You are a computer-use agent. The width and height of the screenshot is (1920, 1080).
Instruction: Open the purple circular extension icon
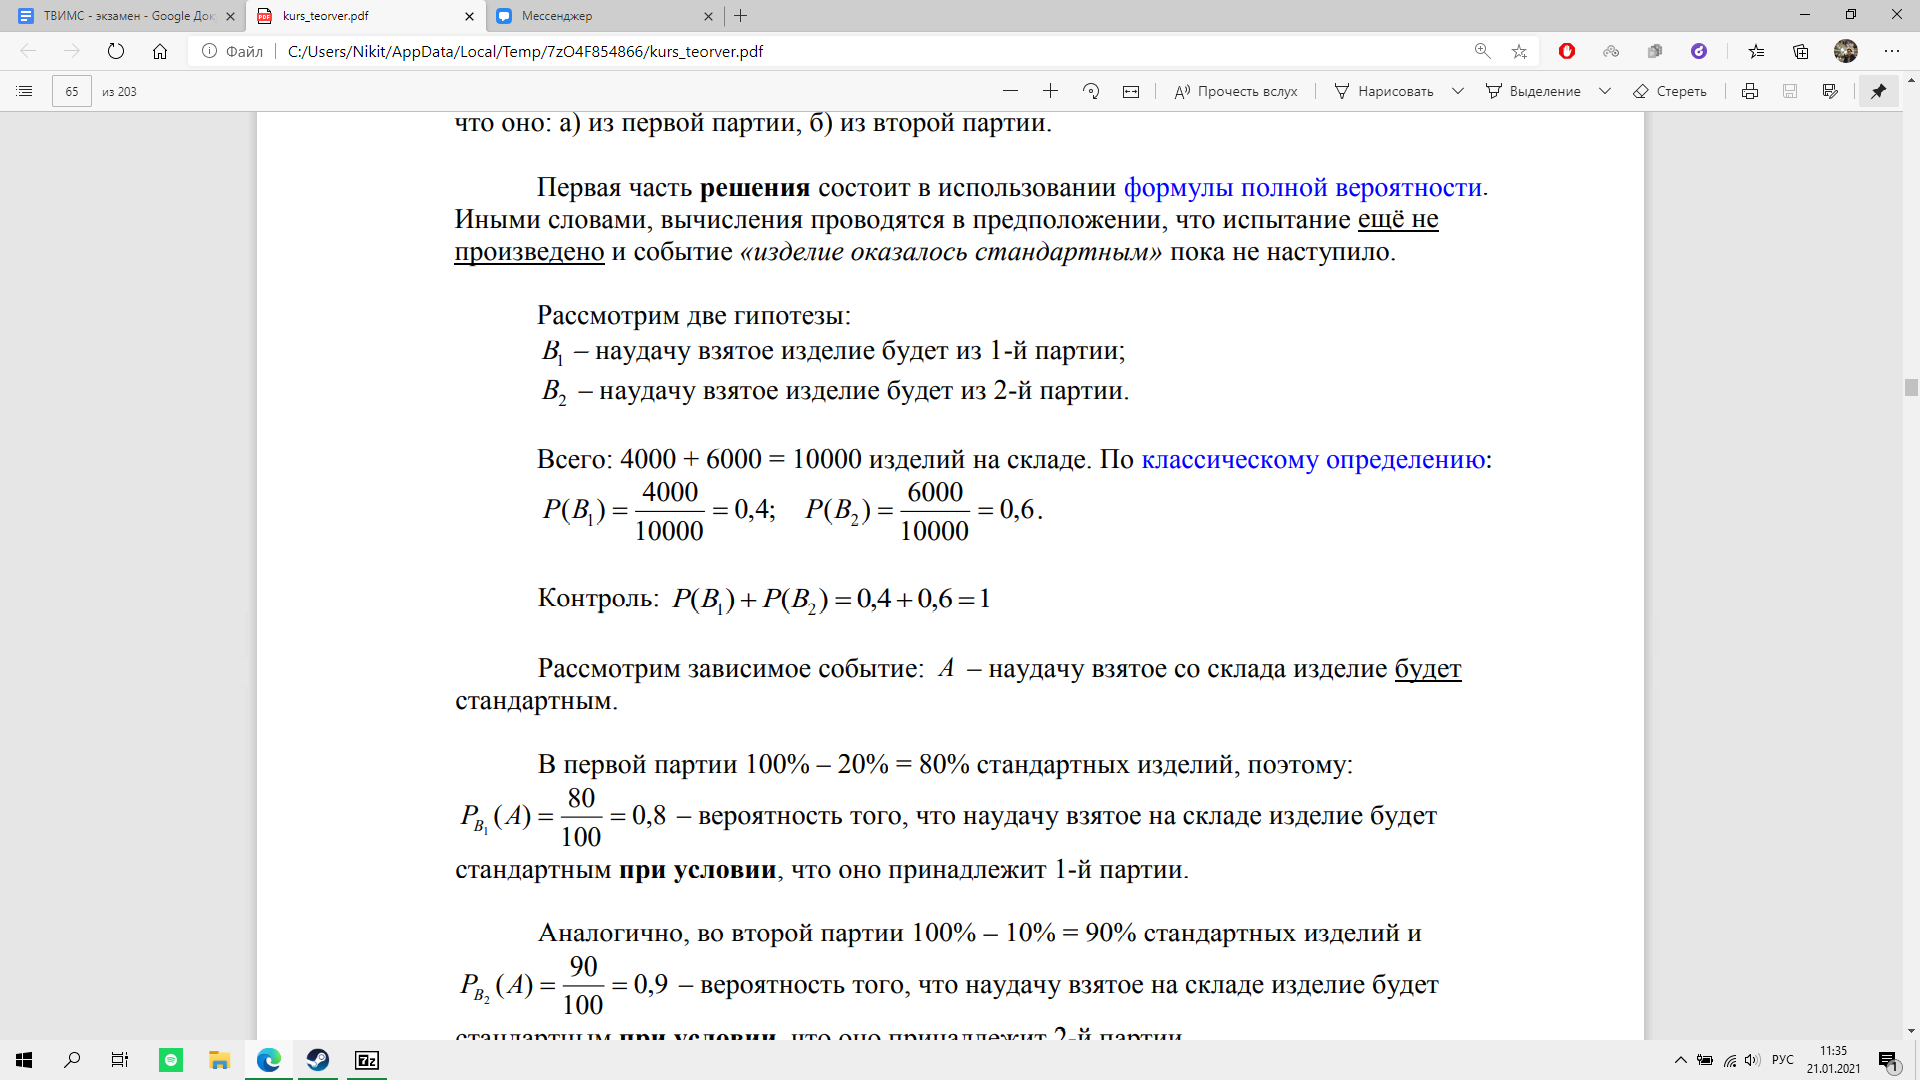tap(1699, 51)
